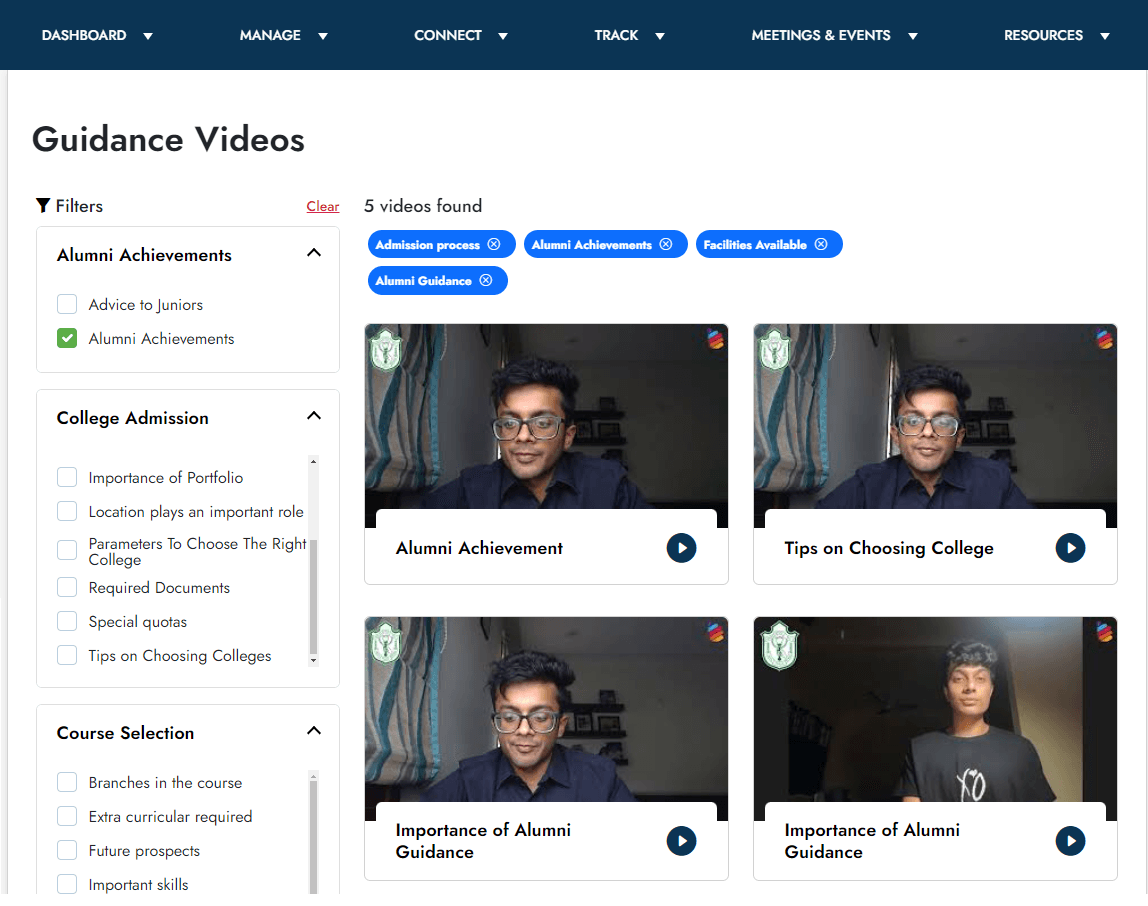Collapse the Course Selection filter section

tap(314, 731)
